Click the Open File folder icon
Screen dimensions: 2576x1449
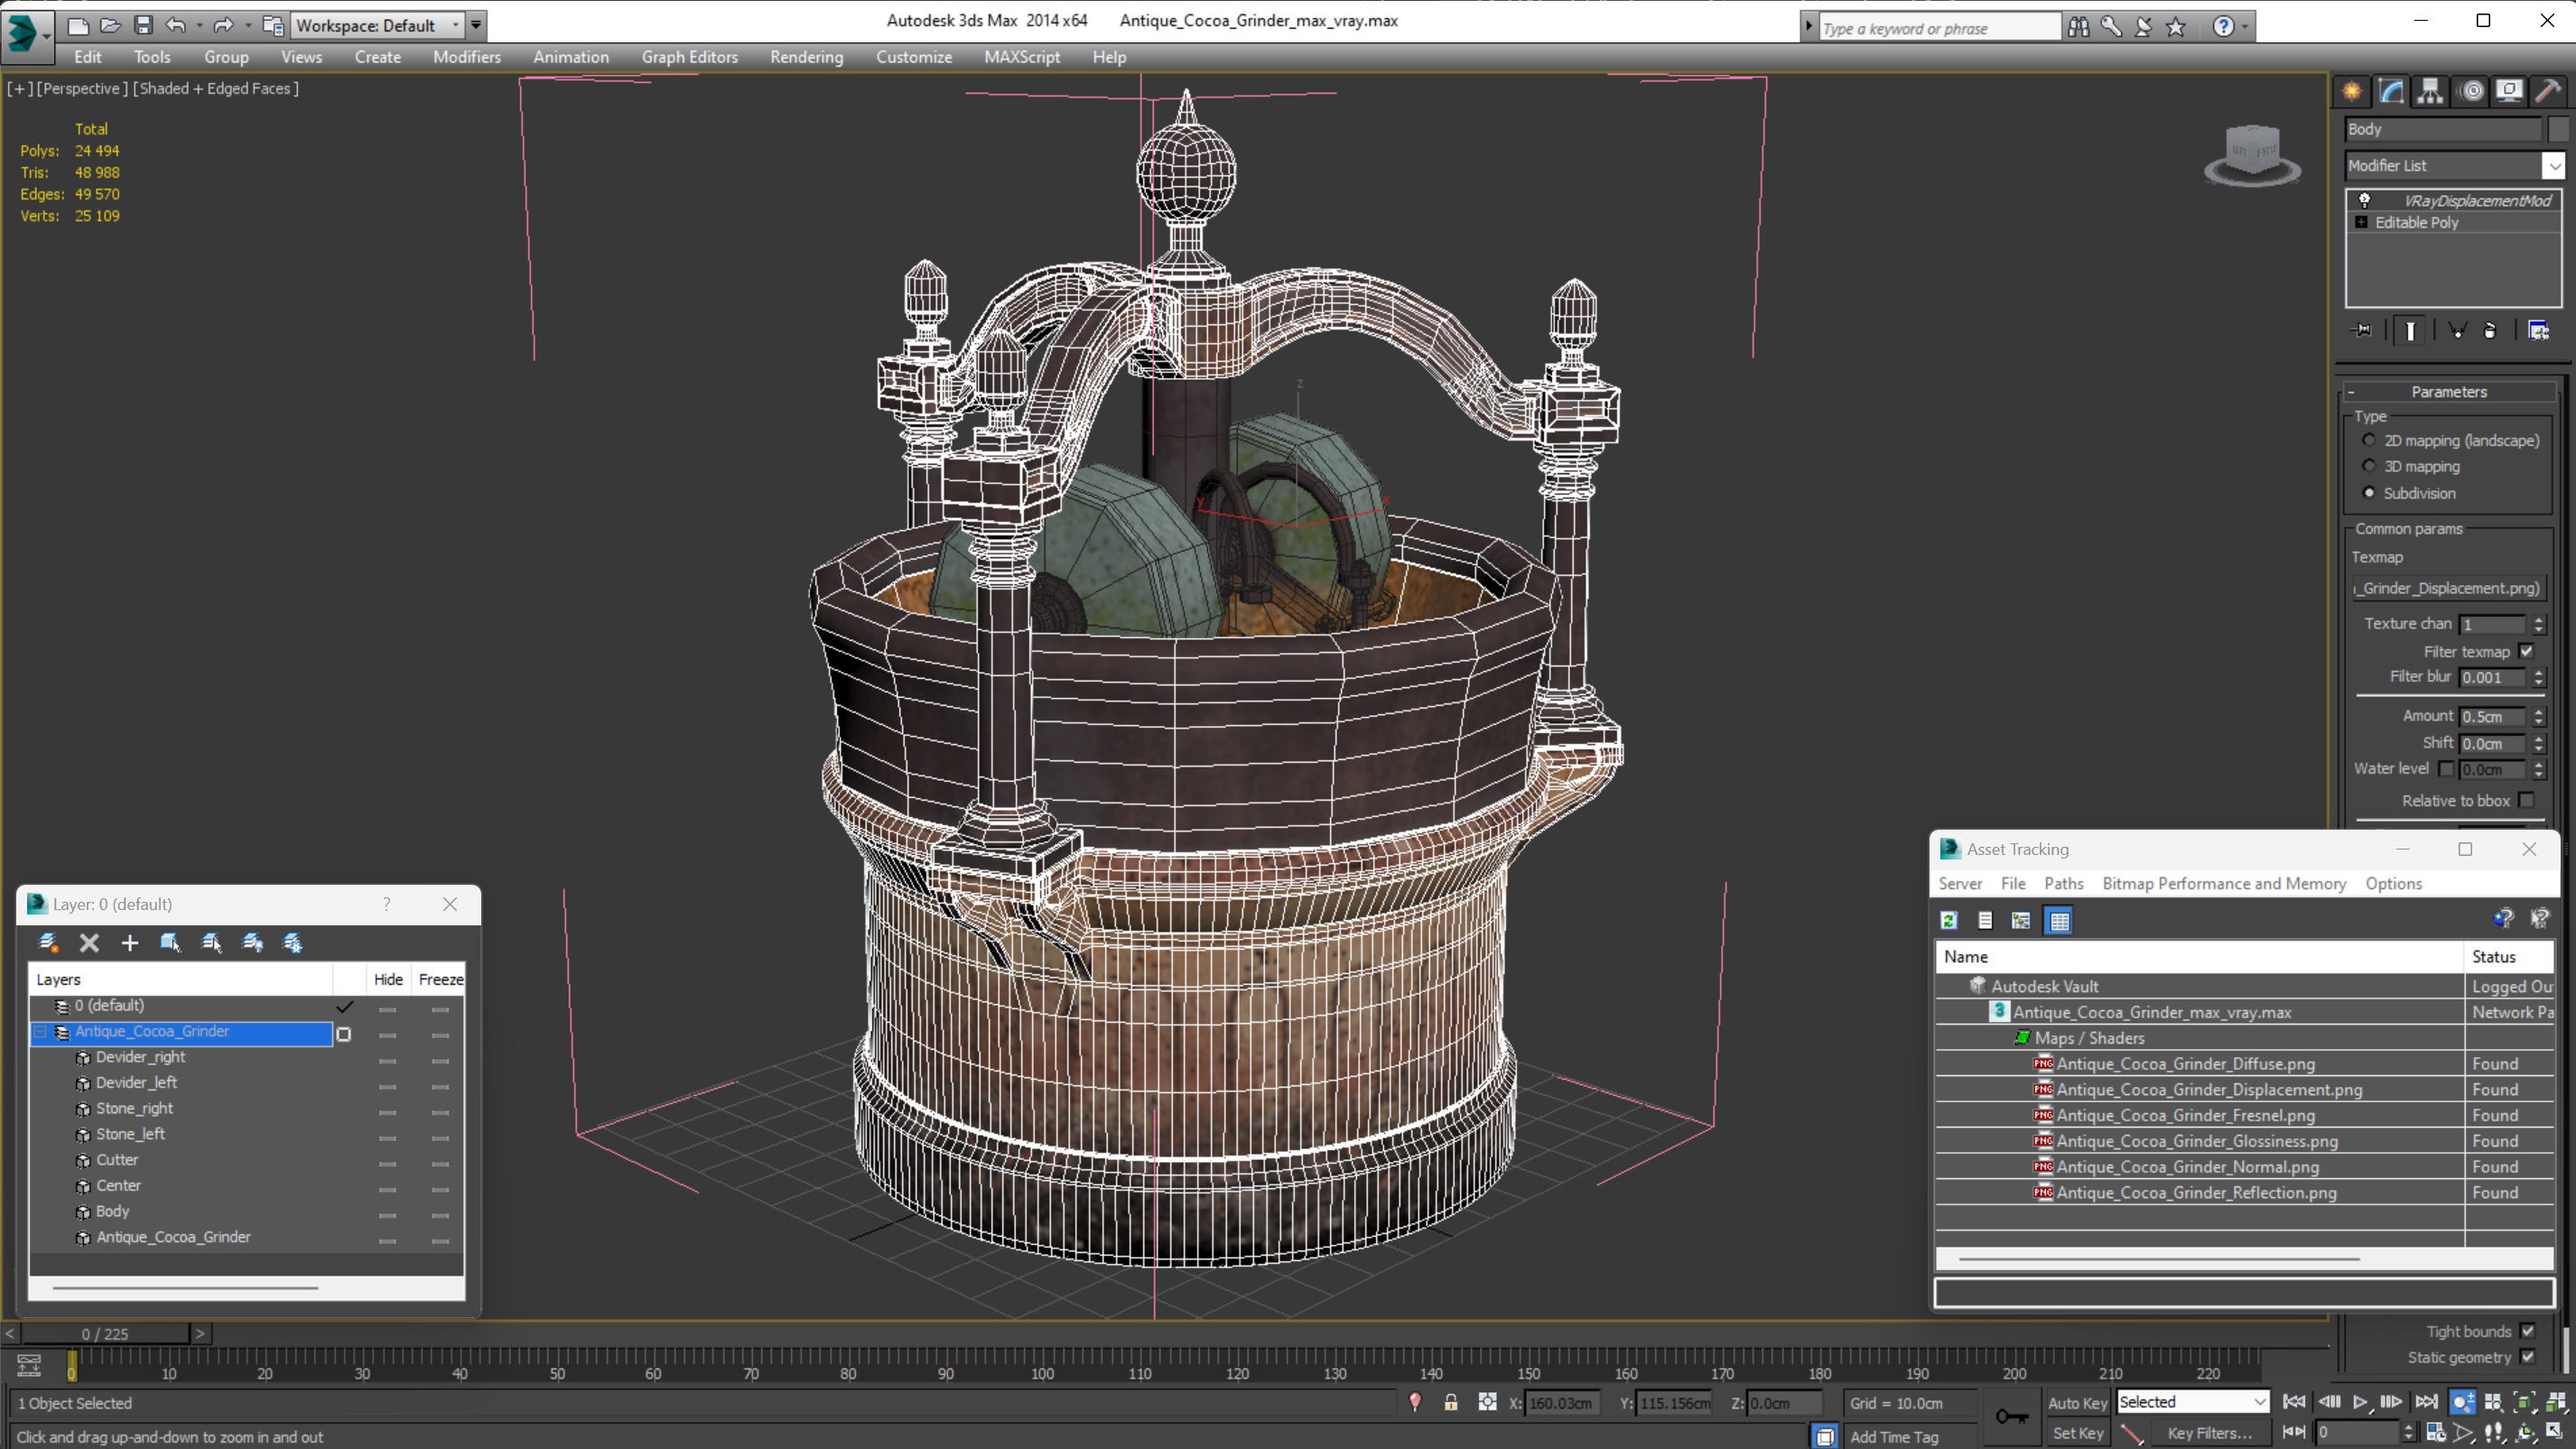(111, 25)
